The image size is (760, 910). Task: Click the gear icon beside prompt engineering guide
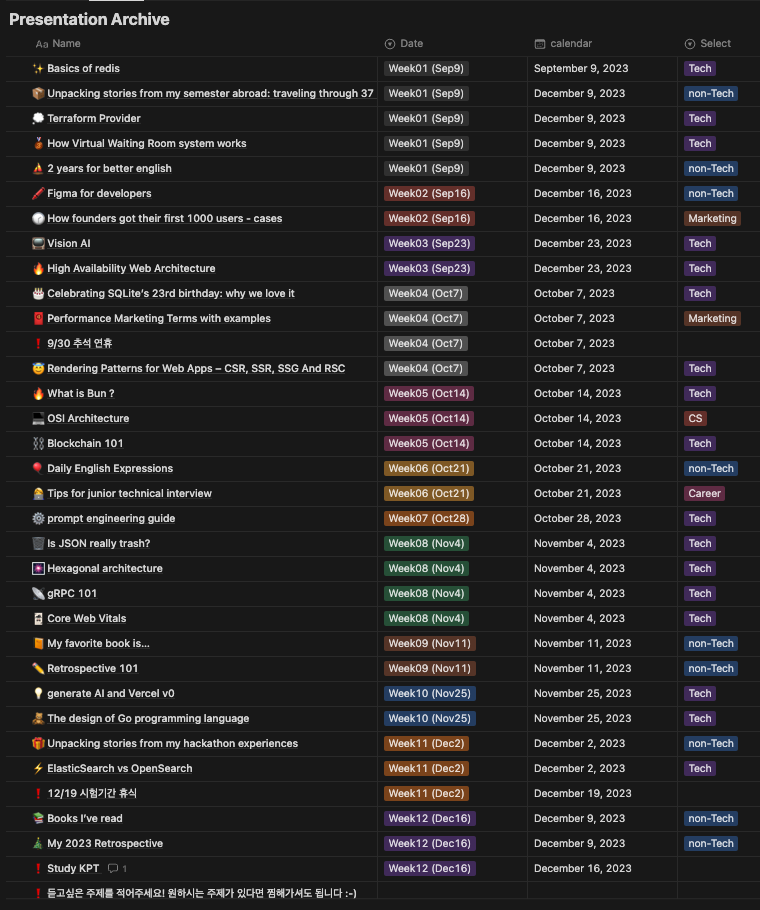[38, 518]
